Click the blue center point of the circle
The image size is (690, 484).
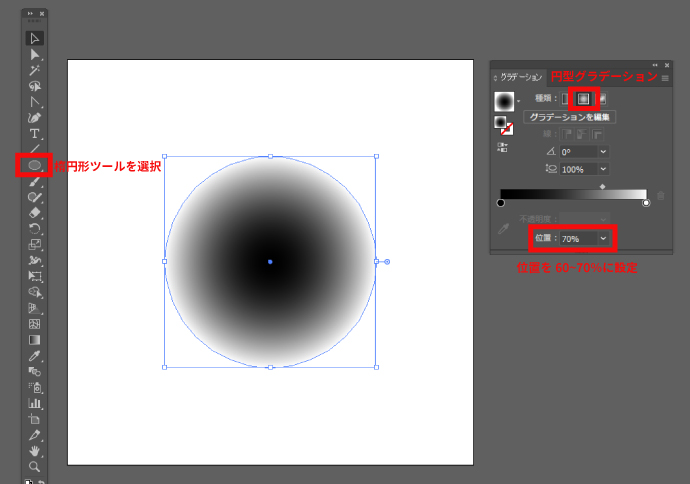click(x=270, y=261)
